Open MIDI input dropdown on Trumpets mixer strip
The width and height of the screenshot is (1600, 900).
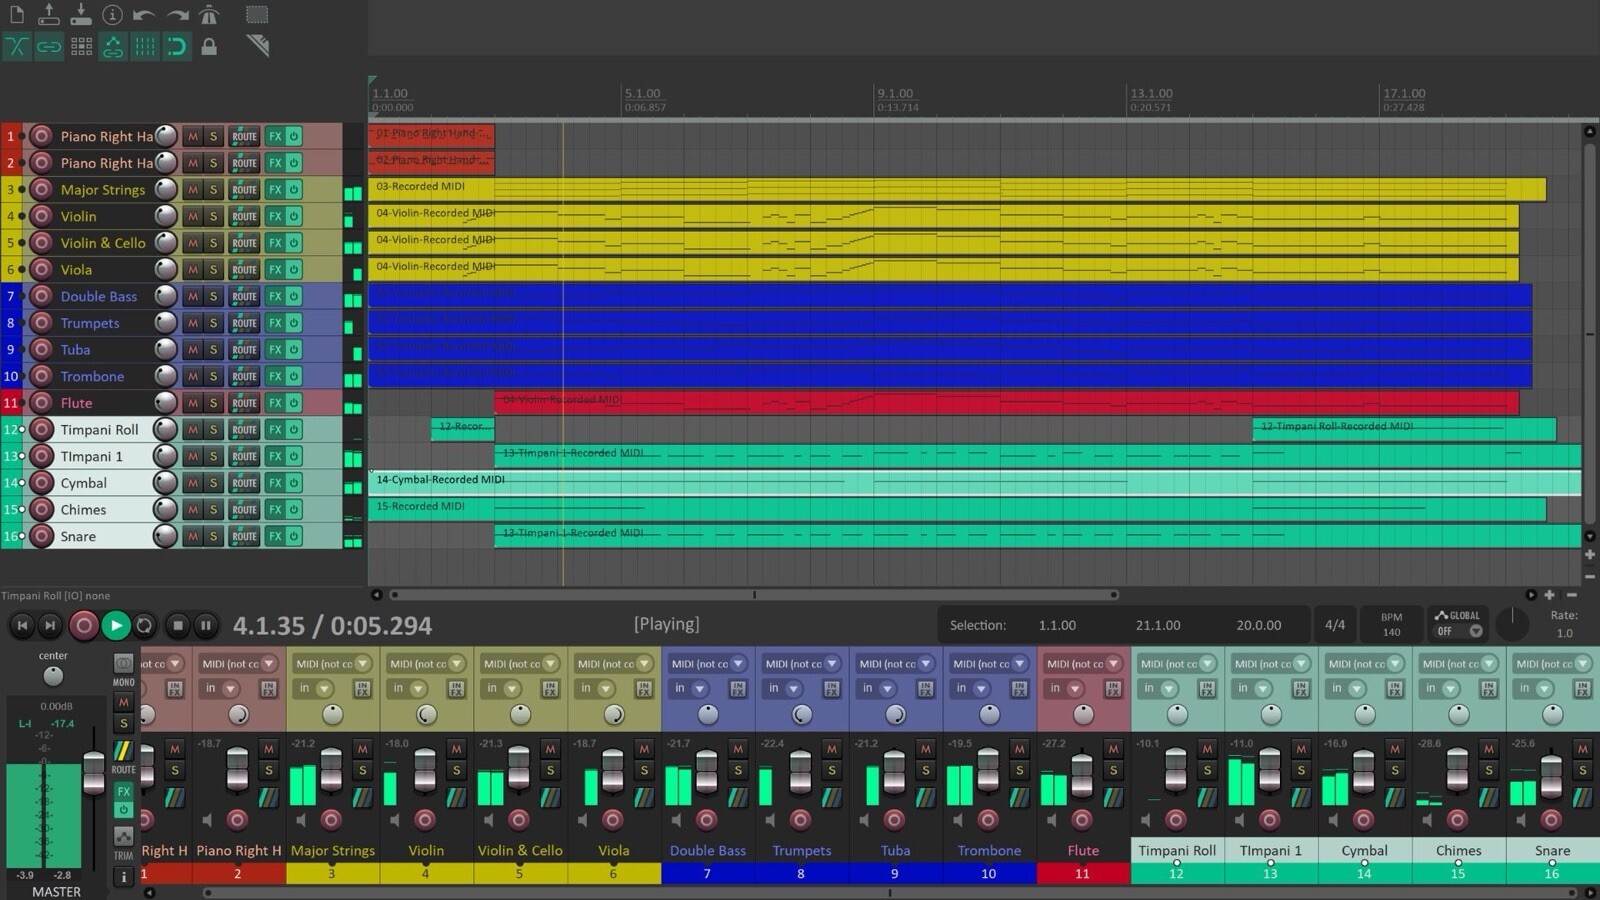pyautogui.click(x=832, y=663)
